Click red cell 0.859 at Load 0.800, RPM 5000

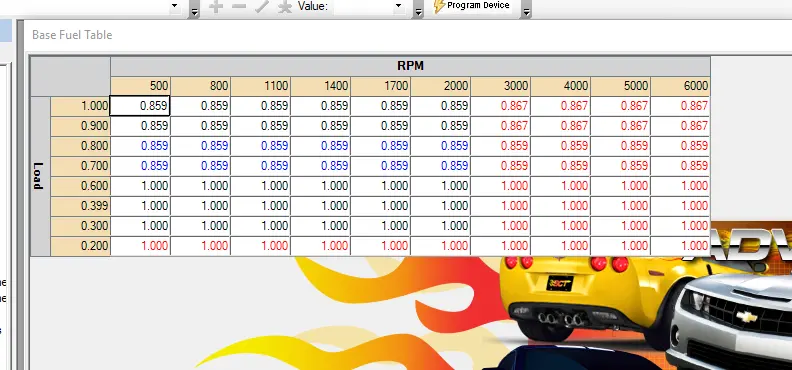[x=621, y=146]
